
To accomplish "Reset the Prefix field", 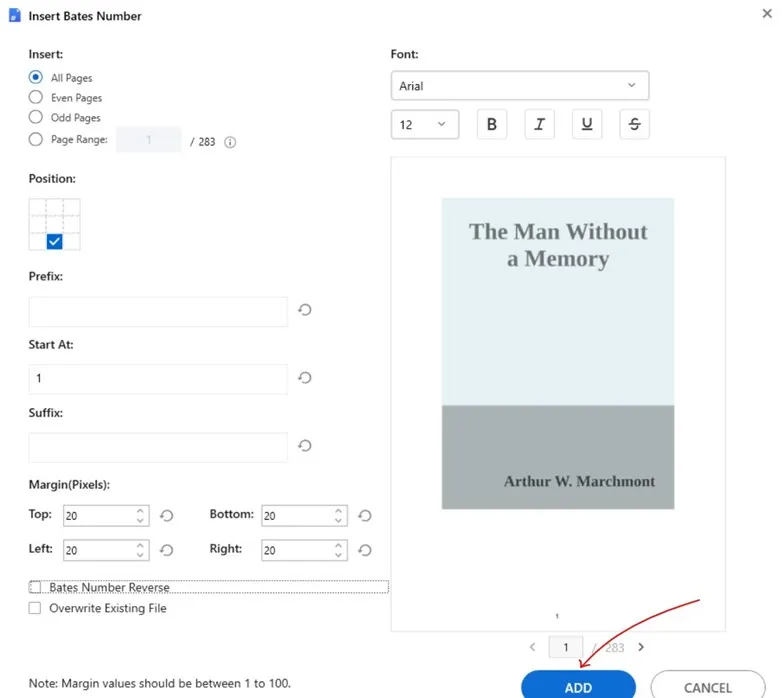I will pos(305,310).
